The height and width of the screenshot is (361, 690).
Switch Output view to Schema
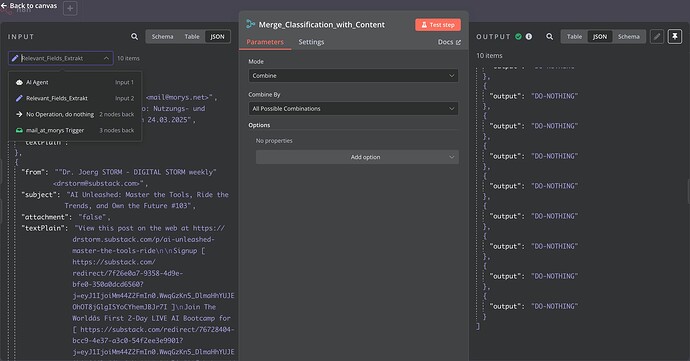tap(628, 37)
